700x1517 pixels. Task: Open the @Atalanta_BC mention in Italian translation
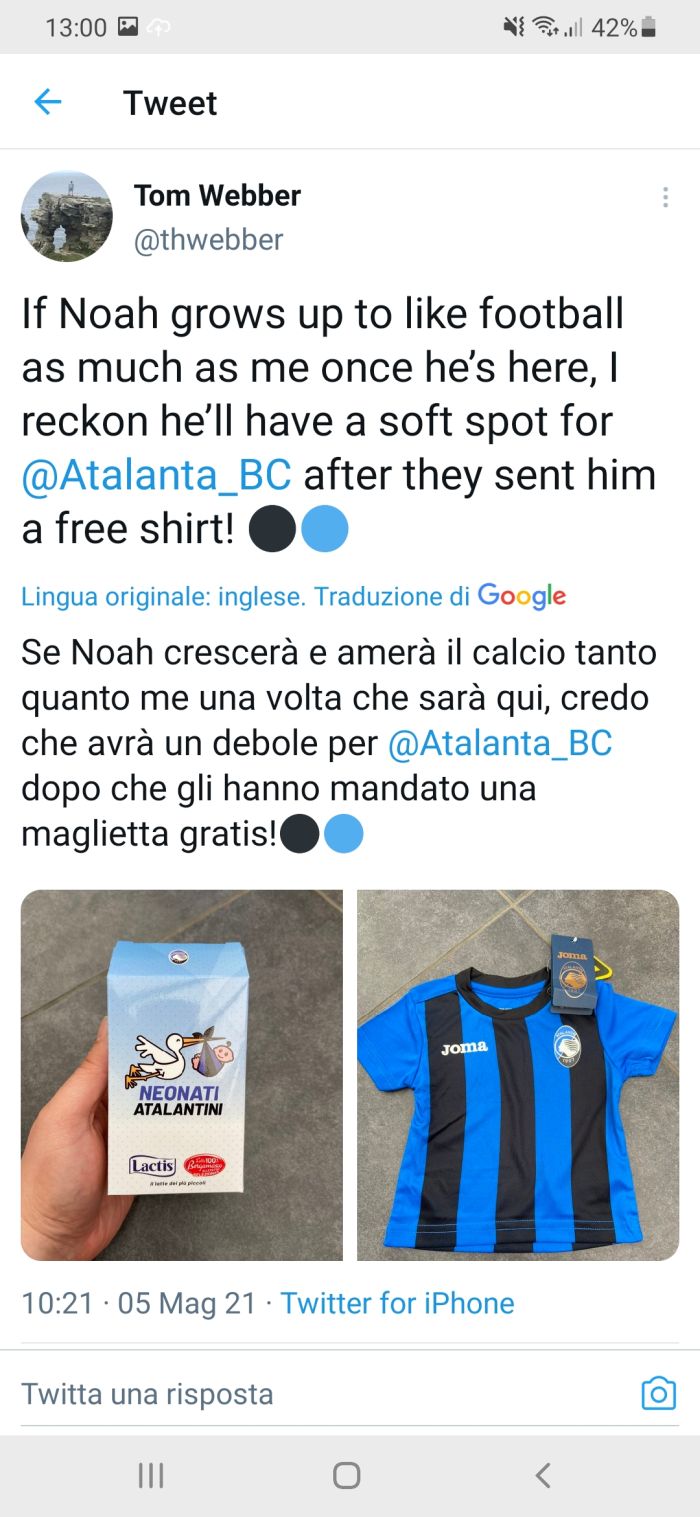(x=499, y=744)
